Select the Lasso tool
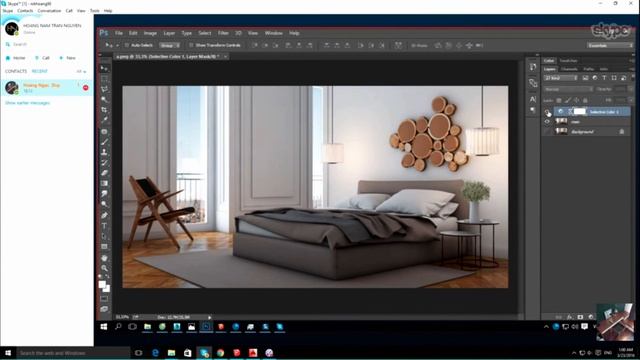Viewport: 640px width, 360px height. pos(104,89)
